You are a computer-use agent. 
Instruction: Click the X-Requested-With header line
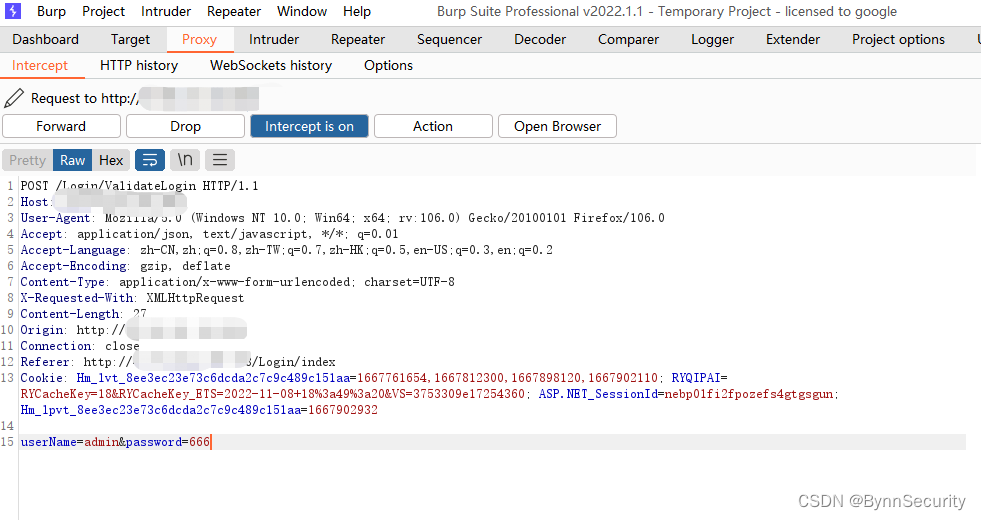133,298
